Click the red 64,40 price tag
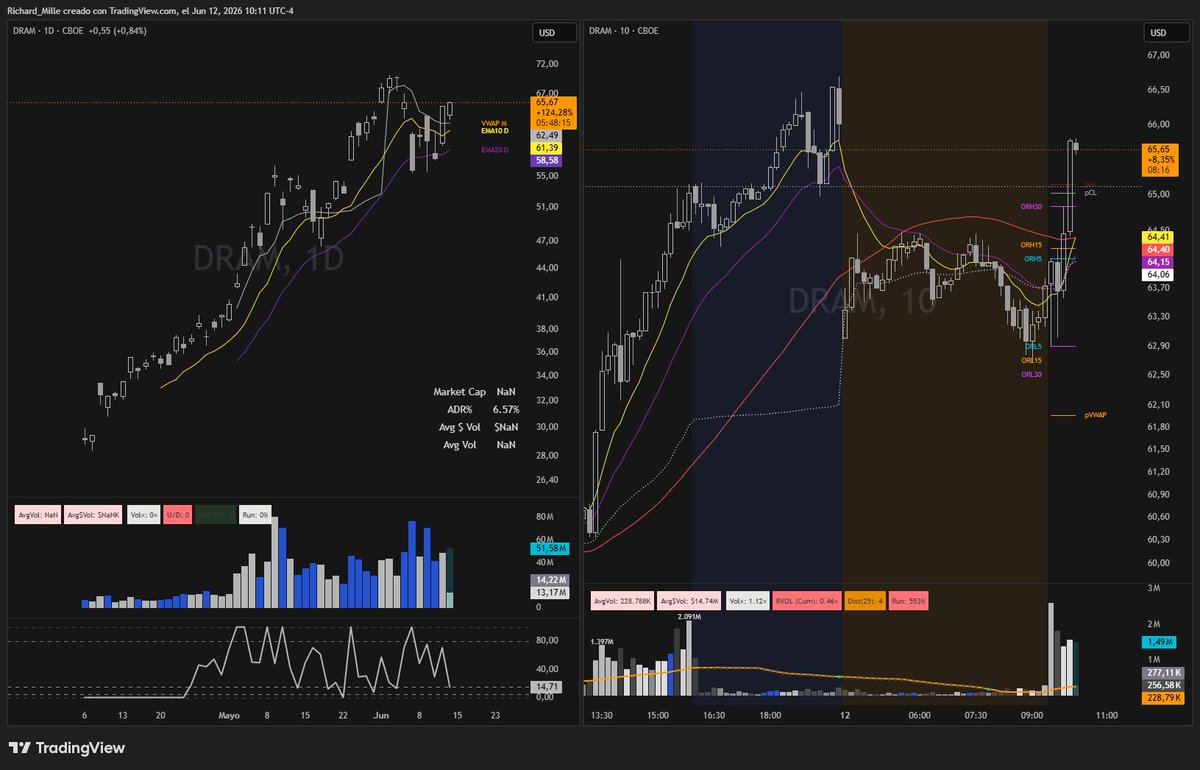1200x770 pixels. point(1159,249)
